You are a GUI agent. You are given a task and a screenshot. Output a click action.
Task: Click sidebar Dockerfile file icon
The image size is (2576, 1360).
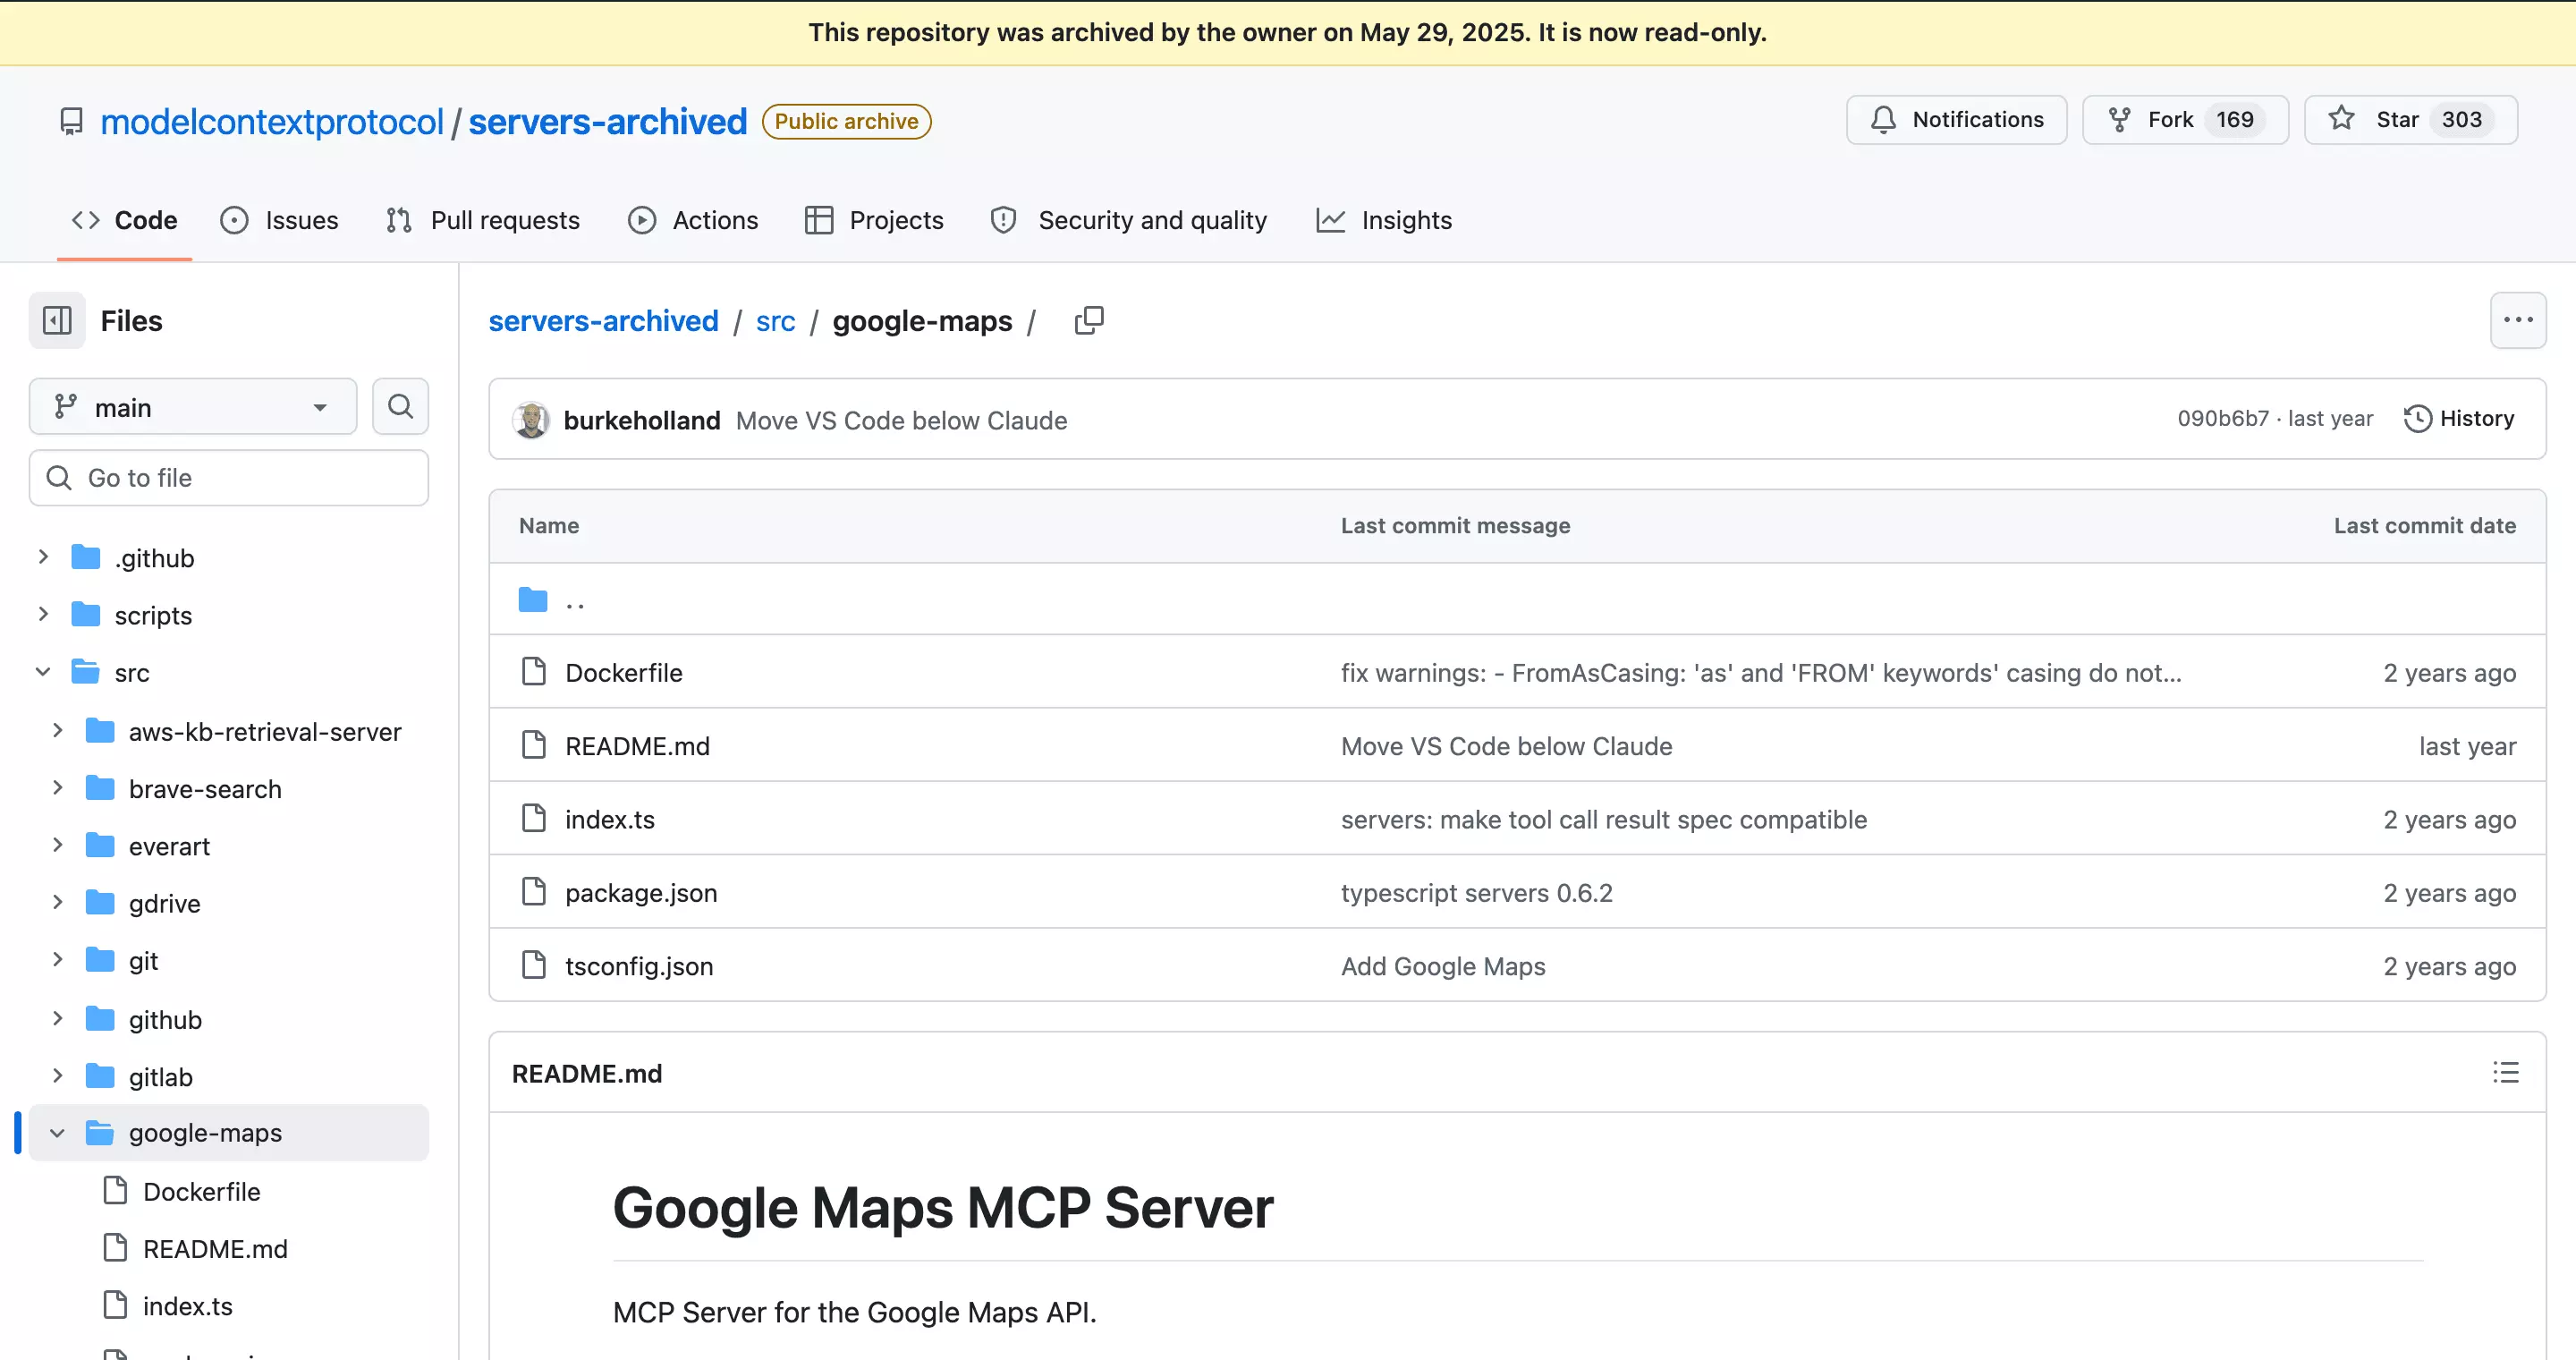coord(116,1191)
